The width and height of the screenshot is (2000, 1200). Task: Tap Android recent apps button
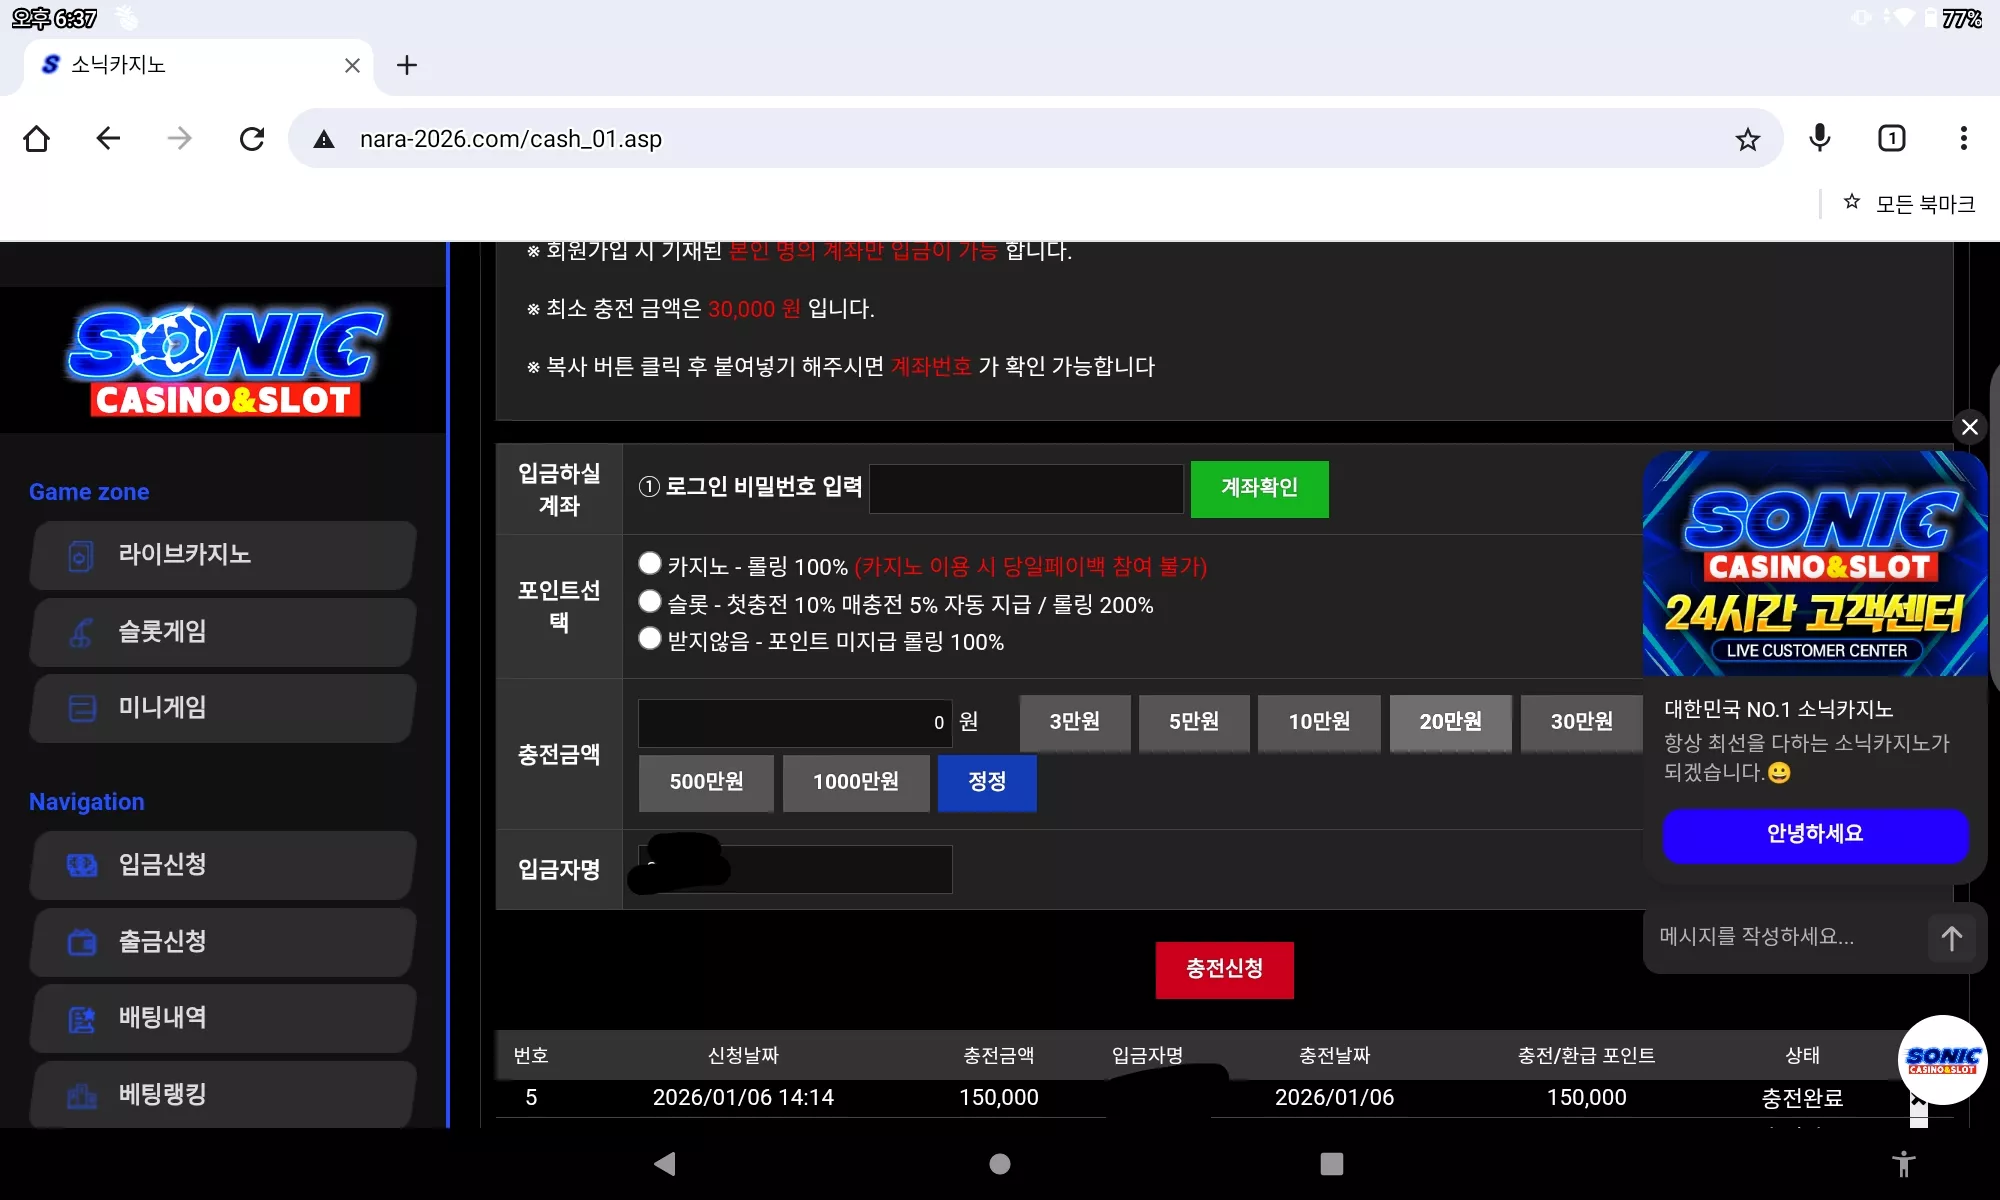pos(1332,1164)
